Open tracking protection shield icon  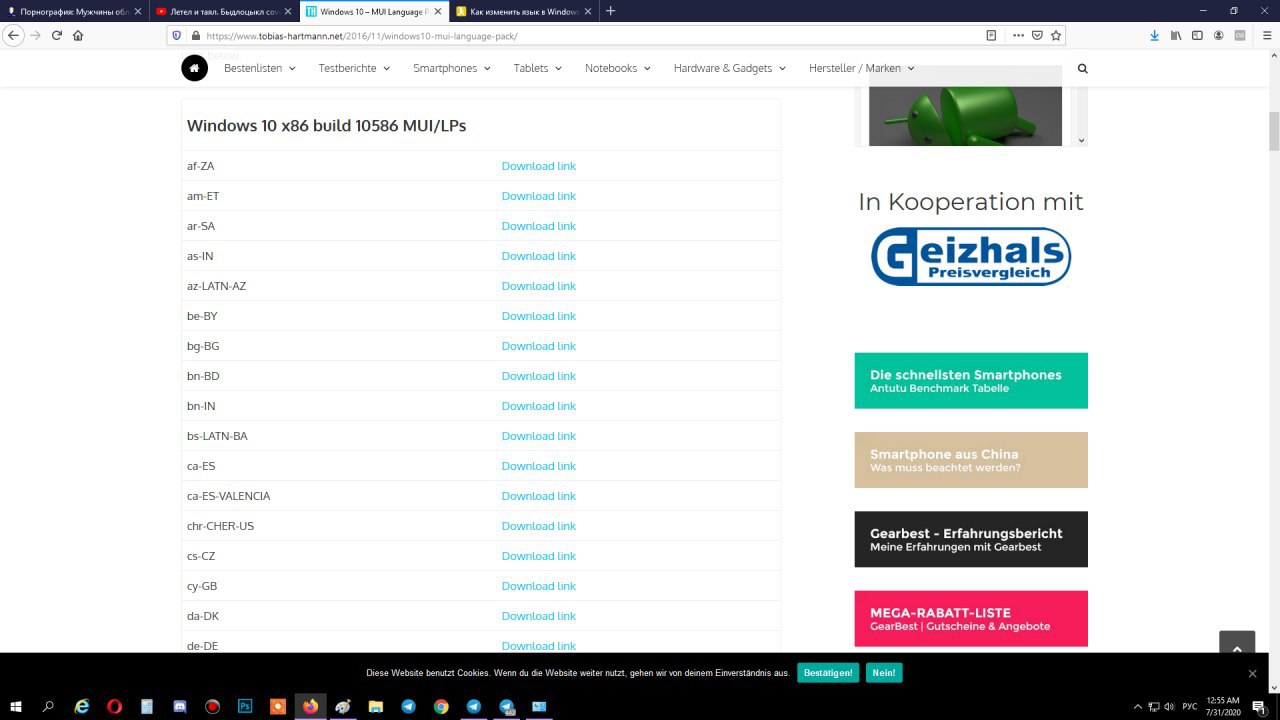point(177,35)
